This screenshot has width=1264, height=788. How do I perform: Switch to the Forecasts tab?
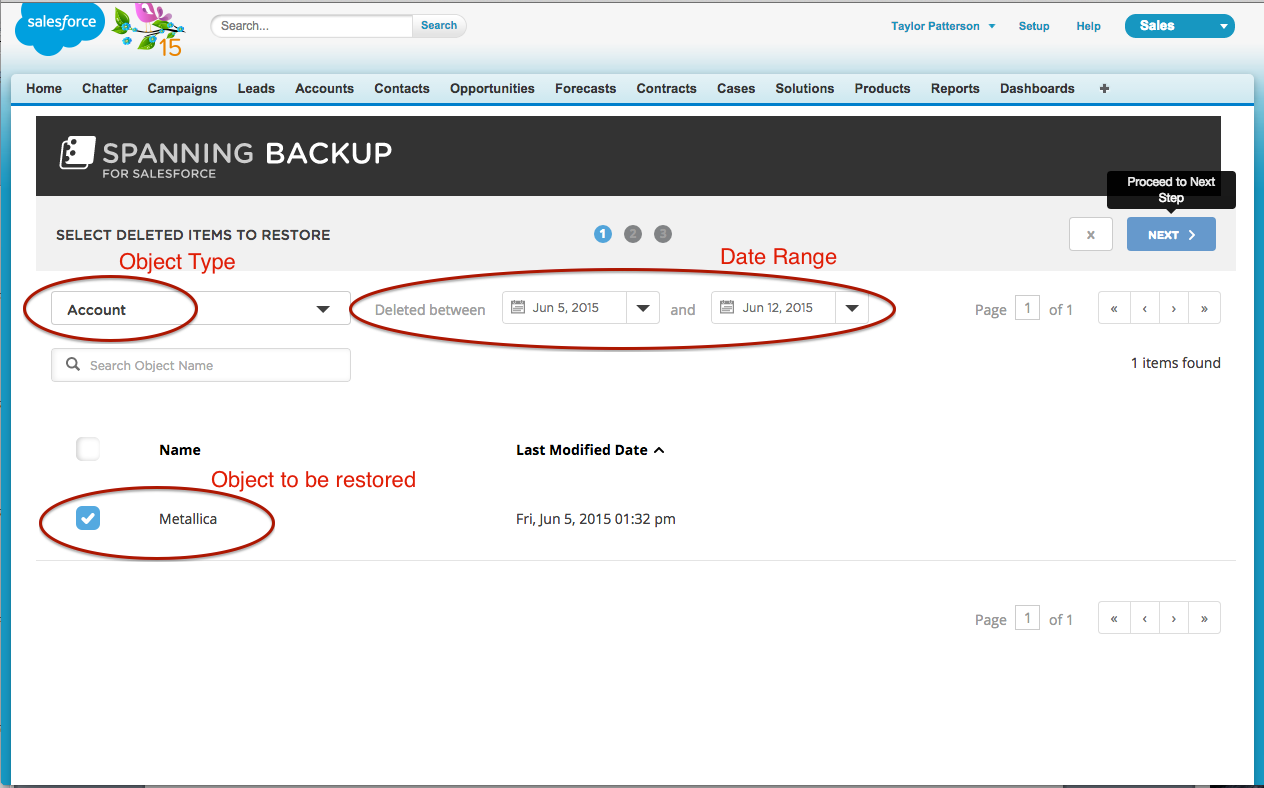coord(586,88)
